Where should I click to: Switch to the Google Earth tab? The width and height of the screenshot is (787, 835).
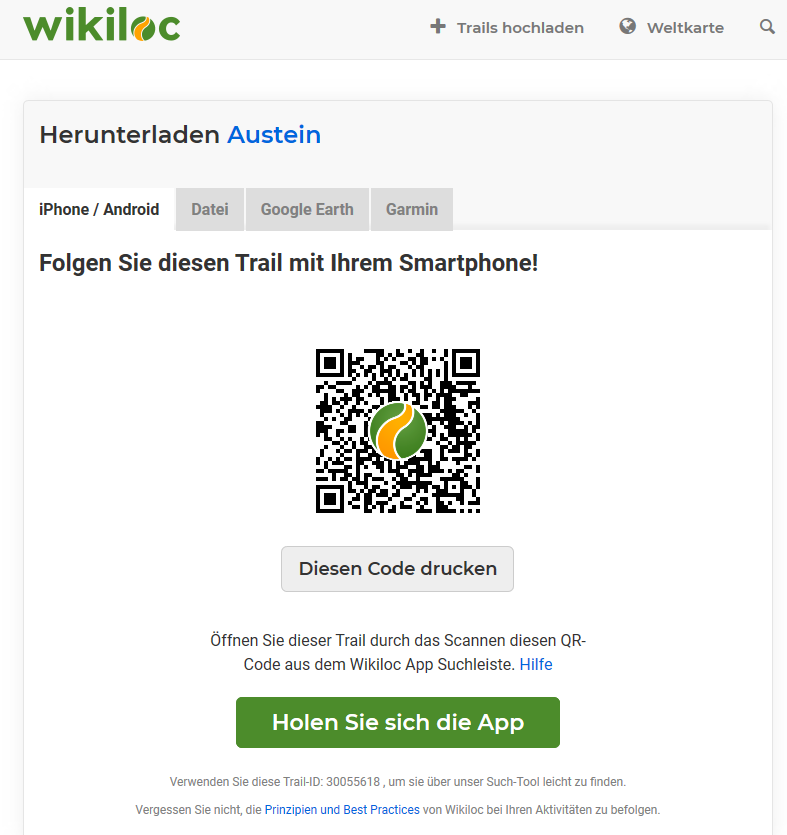[x=307, y=209]
